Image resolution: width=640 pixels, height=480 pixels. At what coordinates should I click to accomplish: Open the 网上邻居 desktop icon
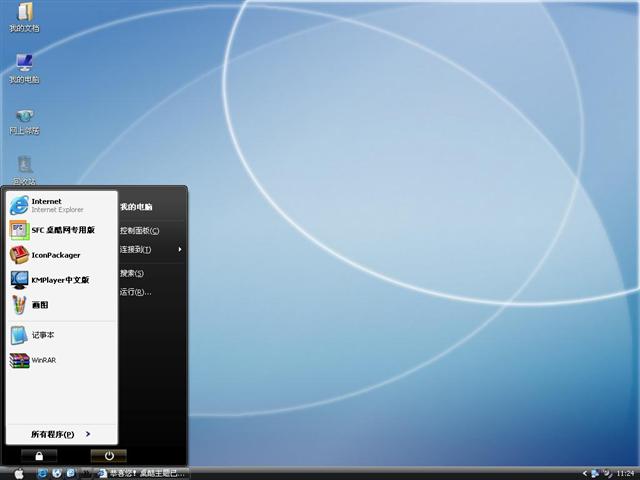click(x=24, y=121)
